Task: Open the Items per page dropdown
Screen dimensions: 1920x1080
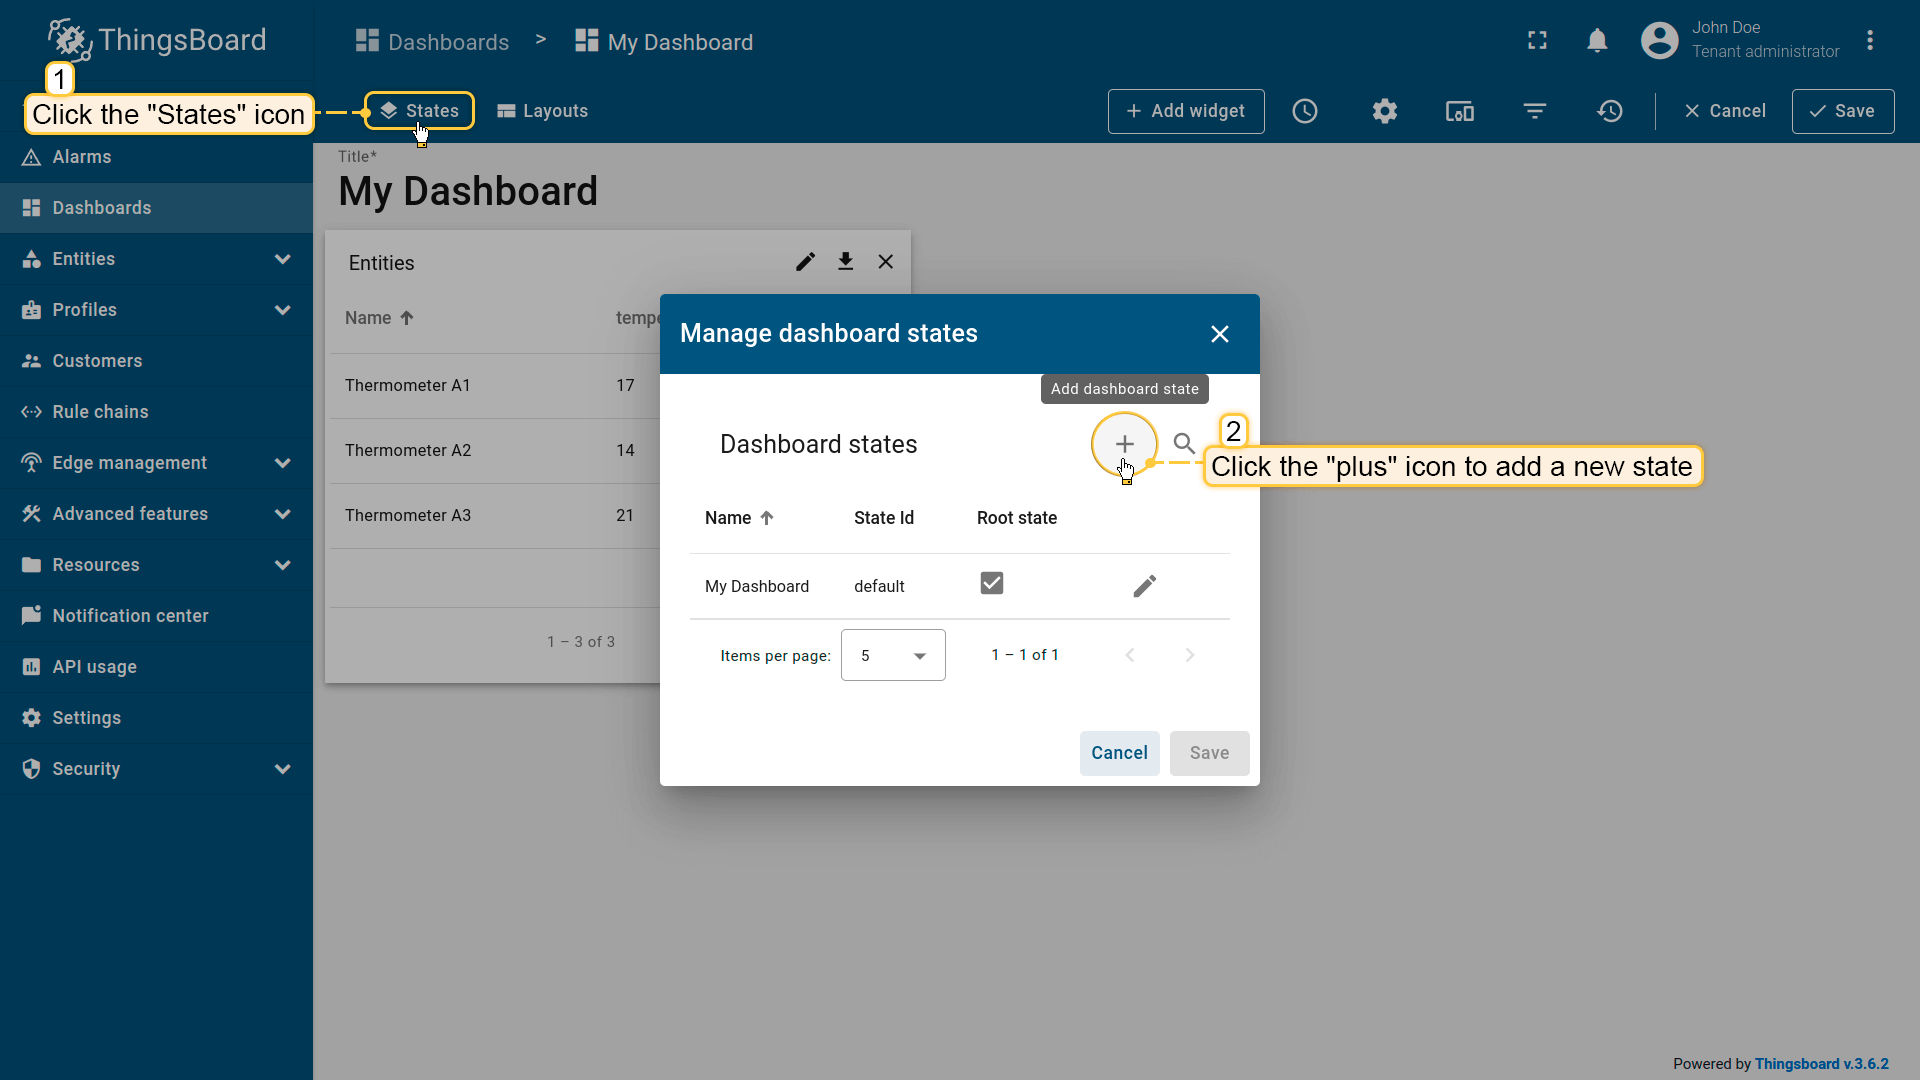Action: tap(893, 655)
